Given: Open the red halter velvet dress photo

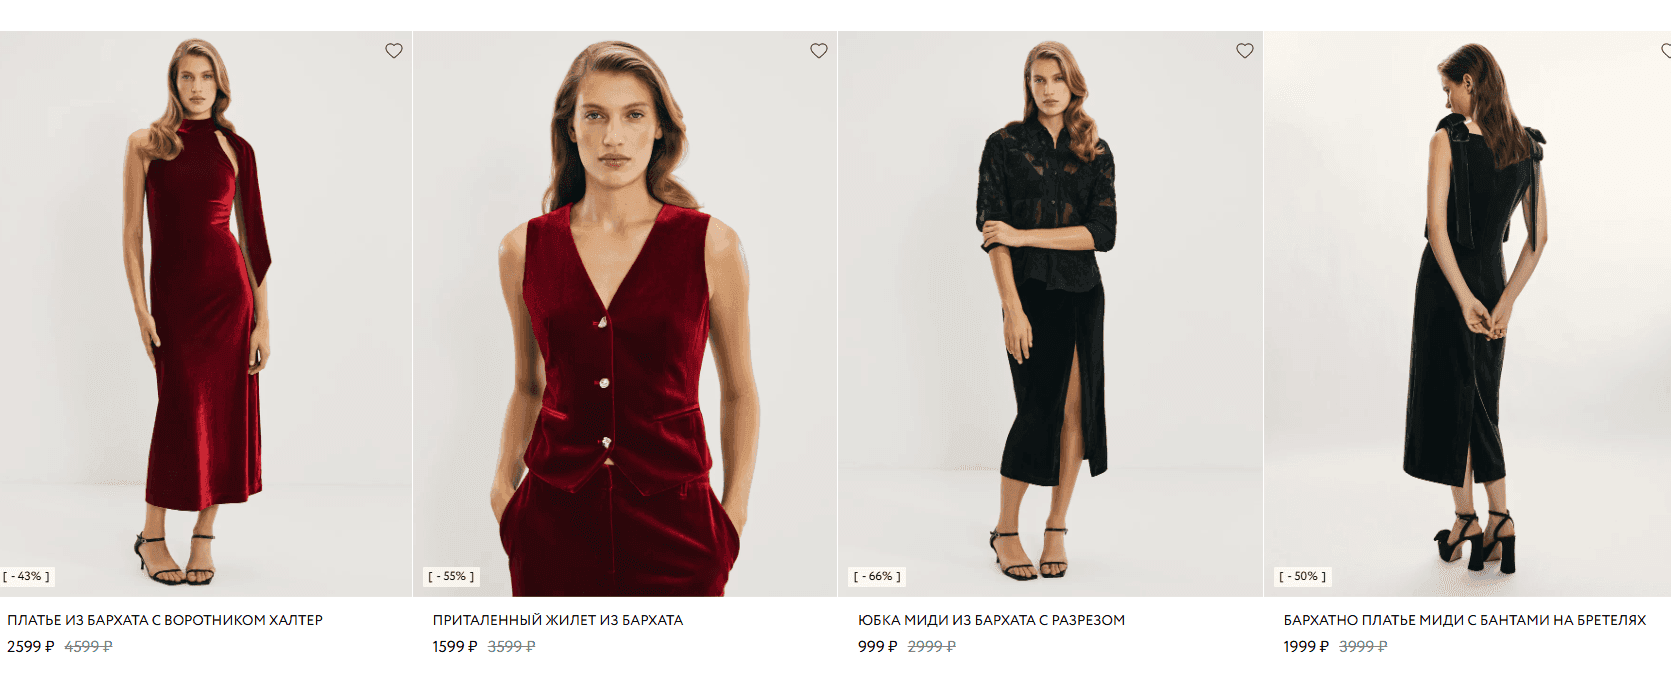Looking at the screenshot, I should 206,314.
